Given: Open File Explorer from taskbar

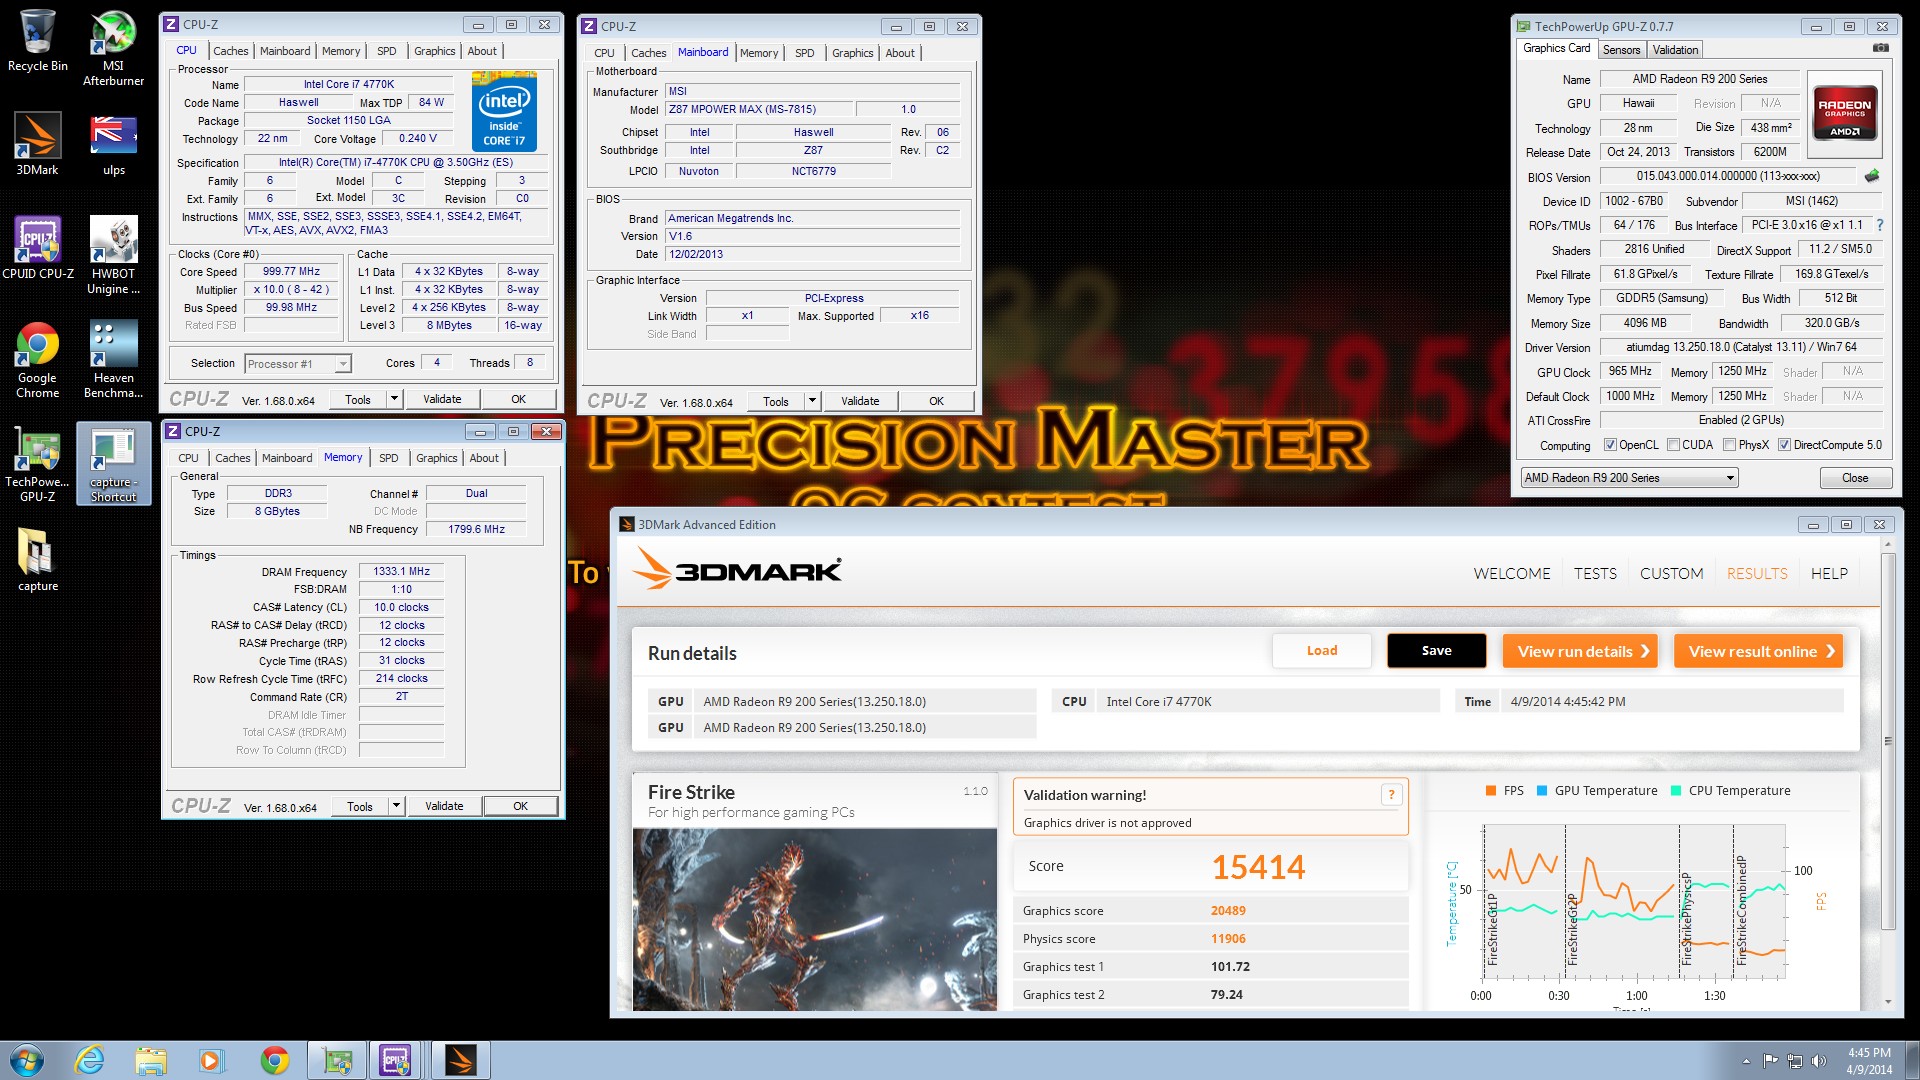Looking at the screenshot, I should tap(150, 1060).
